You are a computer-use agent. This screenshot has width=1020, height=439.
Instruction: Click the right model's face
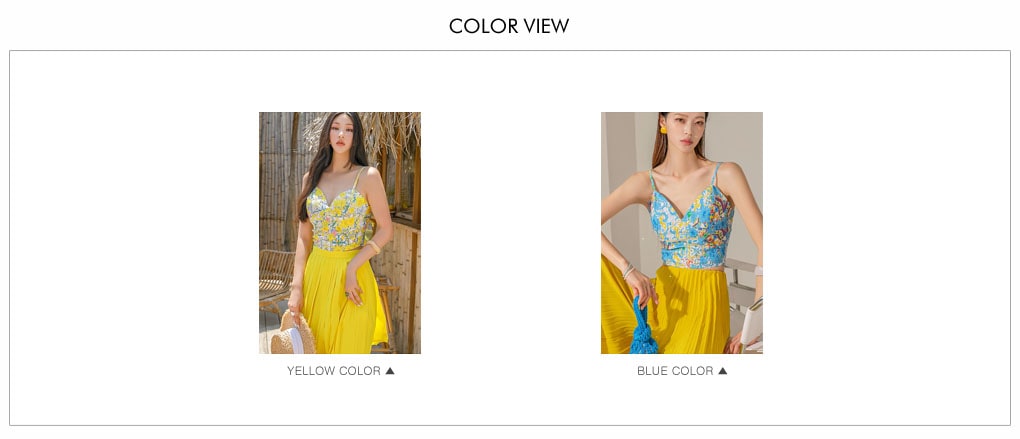[685, 131]
